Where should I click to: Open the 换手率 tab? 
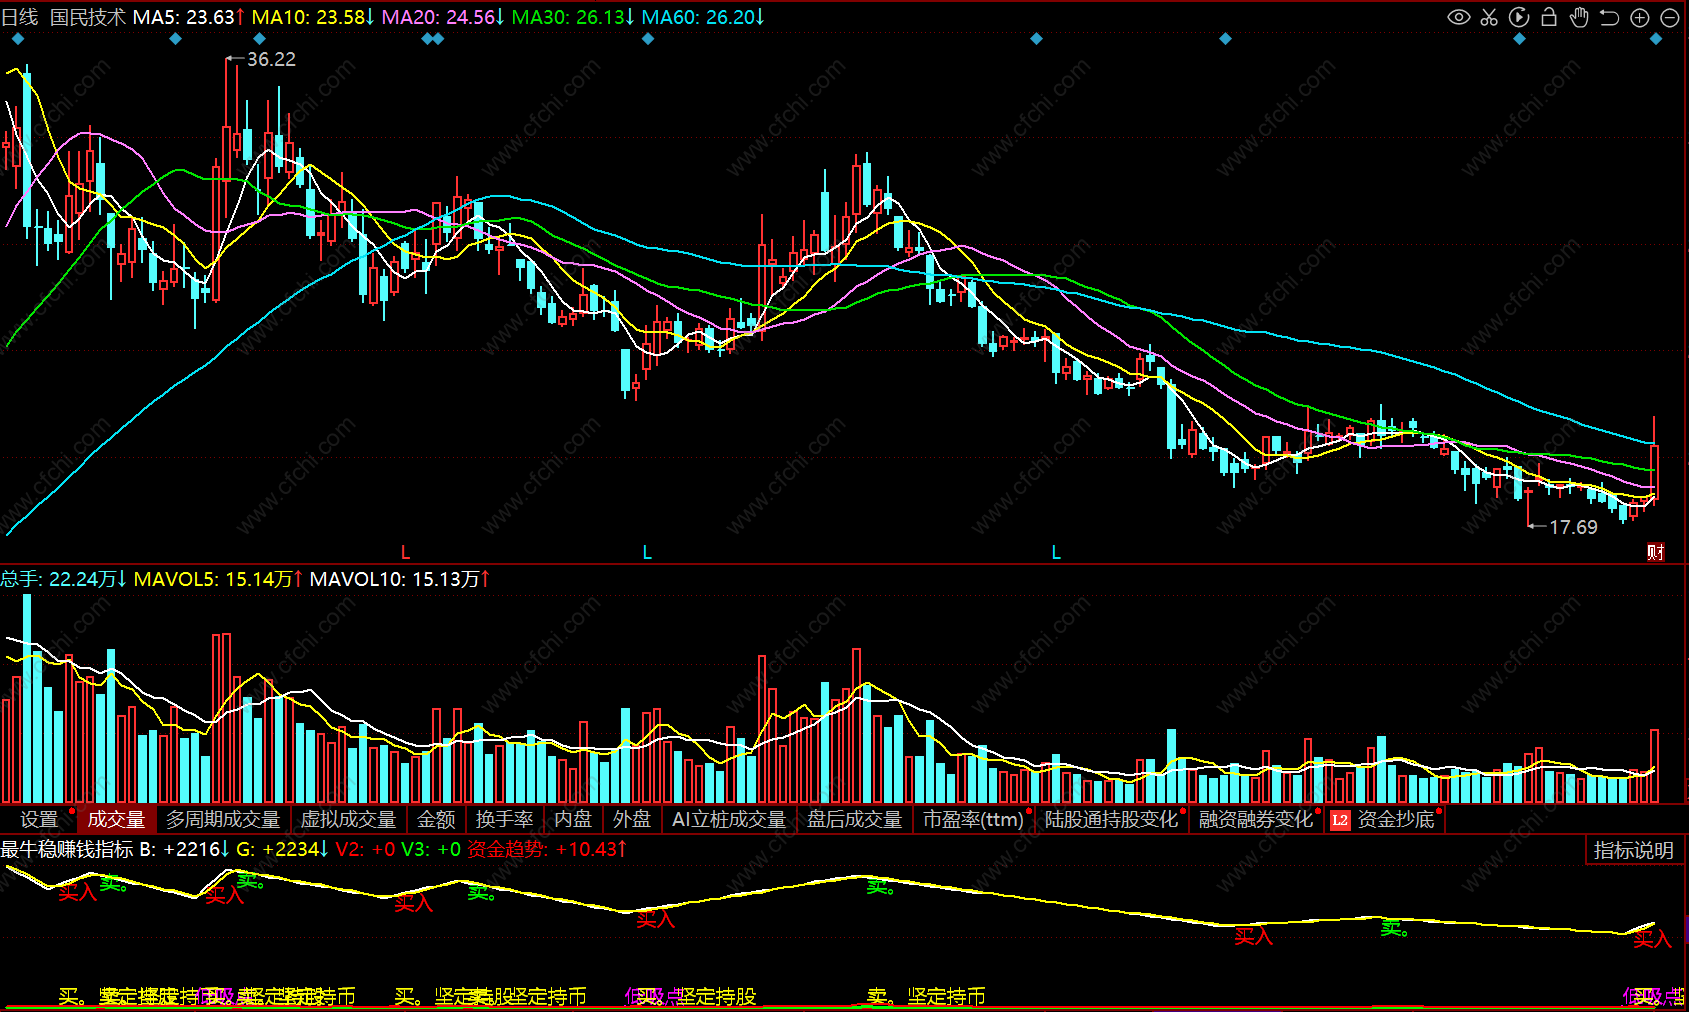tap(504, 820)
